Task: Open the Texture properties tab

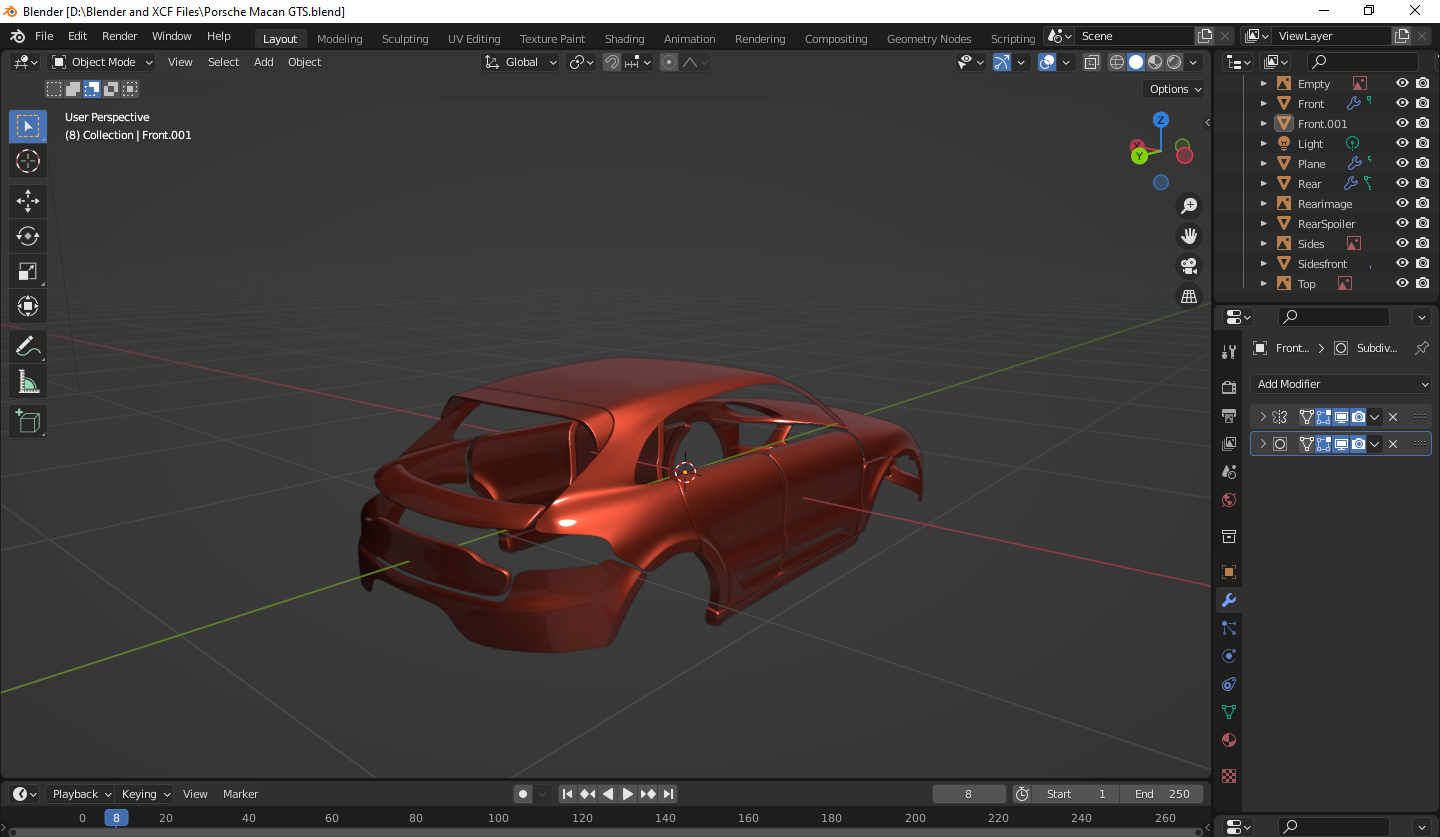Action: 1229,776
